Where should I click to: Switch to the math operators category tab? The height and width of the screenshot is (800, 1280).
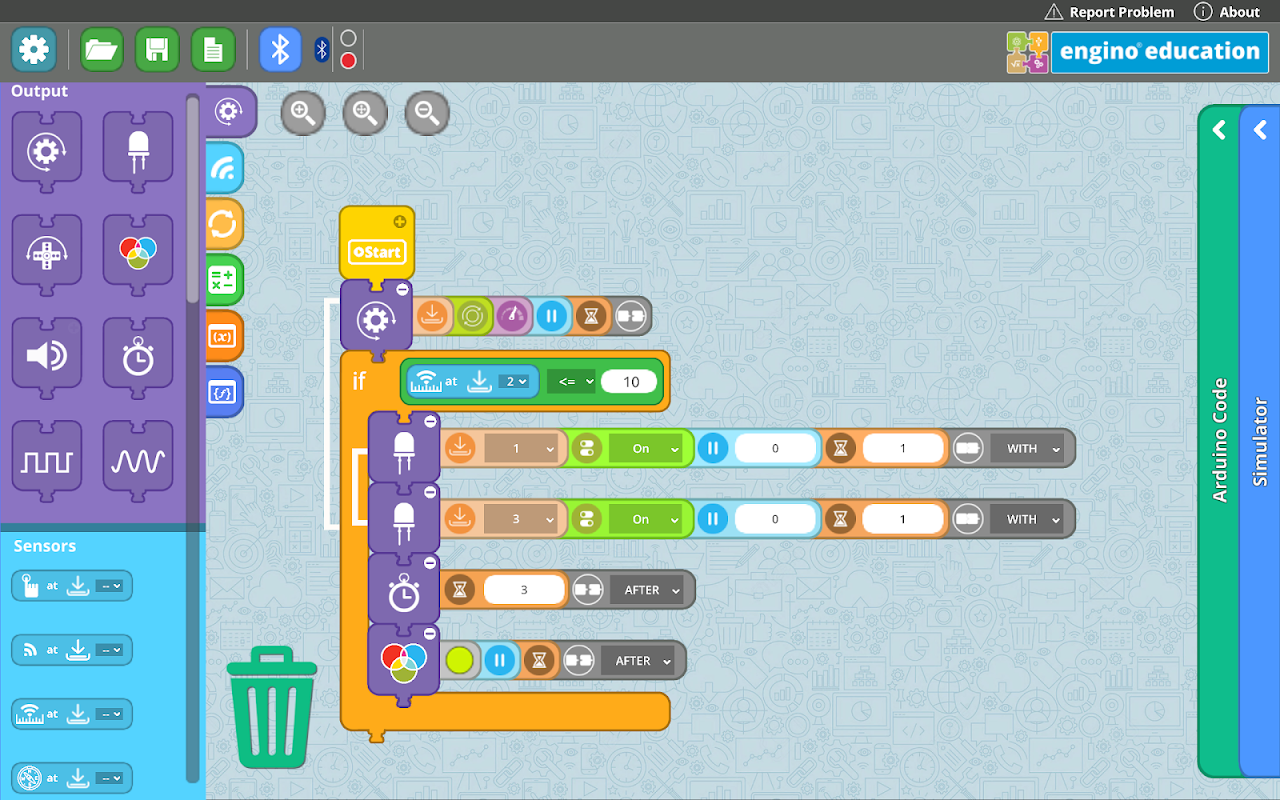tap(224, 280)
